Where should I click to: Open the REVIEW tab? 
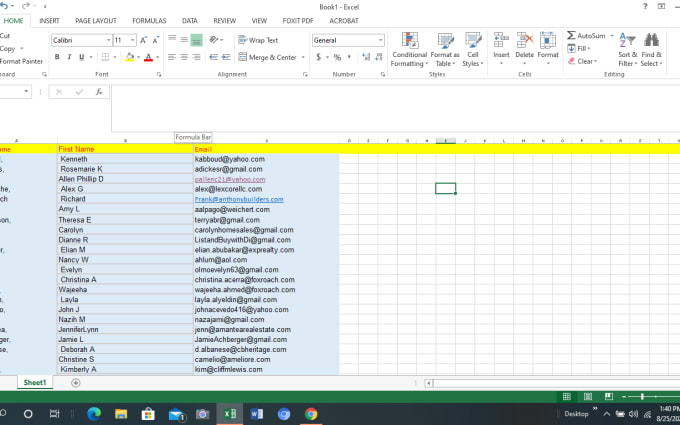coord(225,21)
